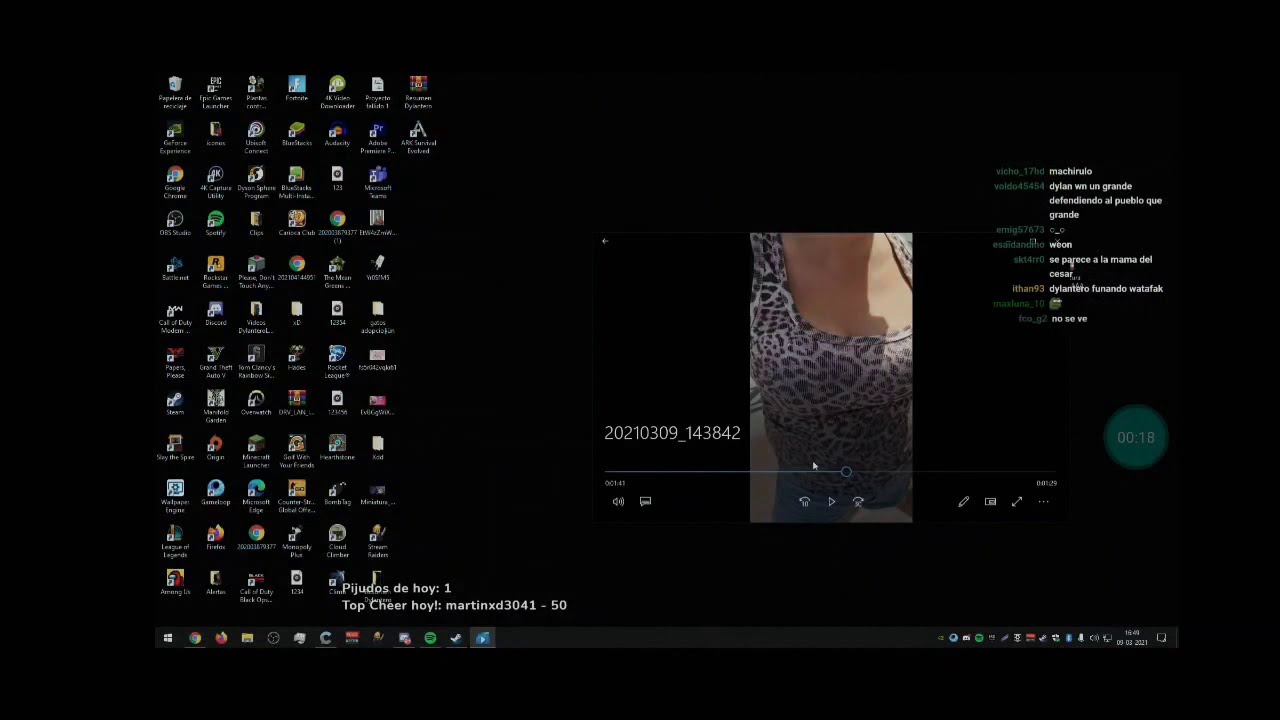Click the video title 20210309_143842
The height and width of the screenshot is (720, 1280).
click(672, 433)
